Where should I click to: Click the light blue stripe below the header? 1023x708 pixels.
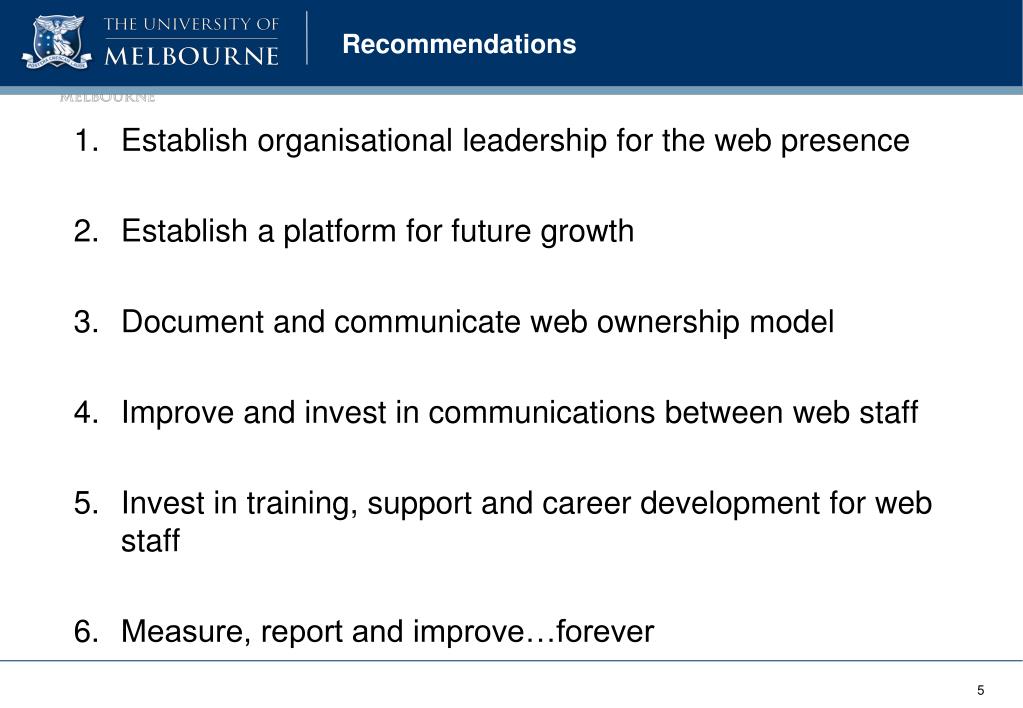point(512,91)
